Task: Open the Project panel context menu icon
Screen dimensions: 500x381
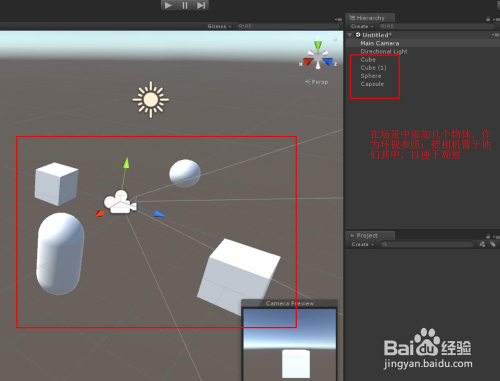Action: coord(496,237)
